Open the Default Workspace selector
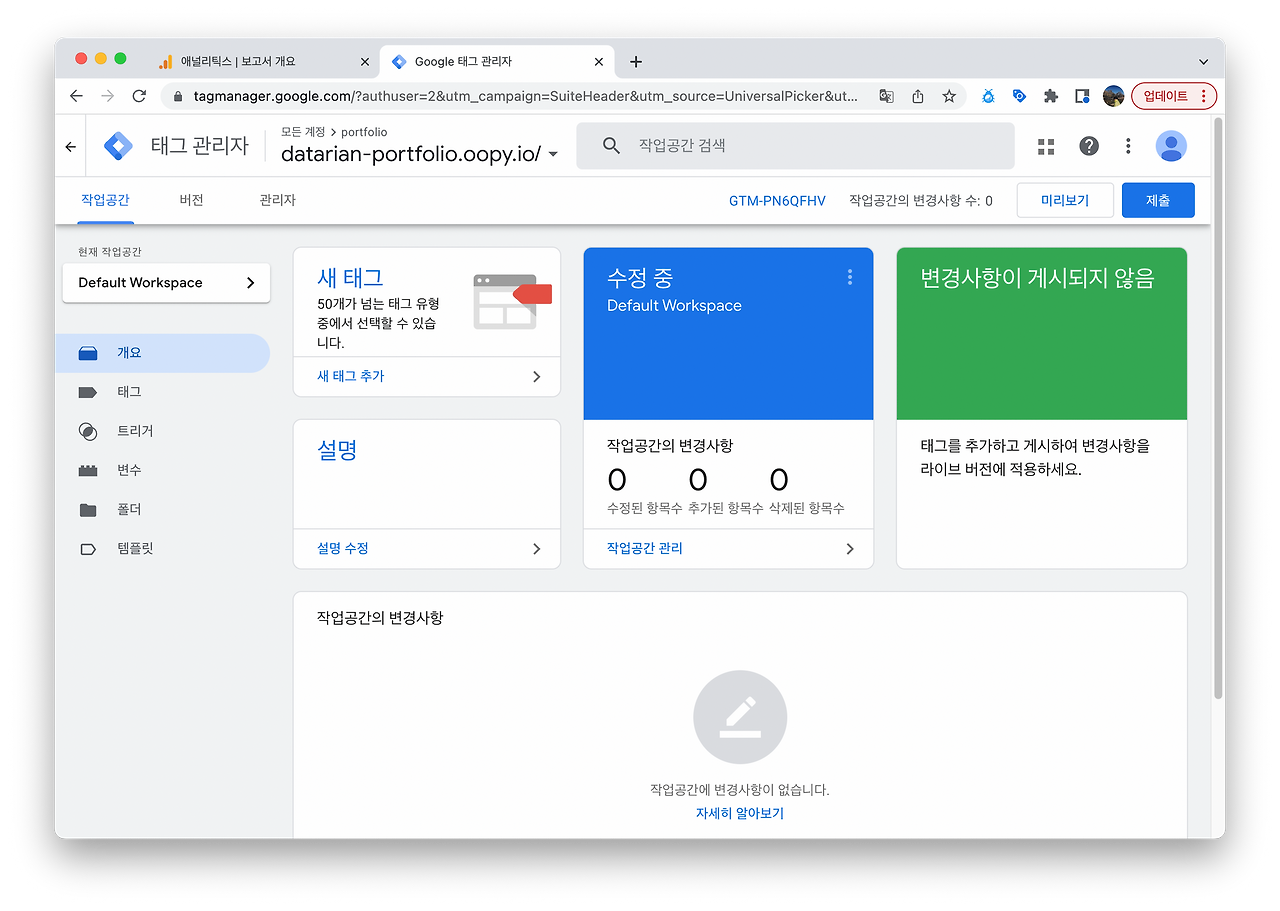Image resolution: width=1280 pixels, height=911 pixels. pyautogui.click(x=166, y=283)
